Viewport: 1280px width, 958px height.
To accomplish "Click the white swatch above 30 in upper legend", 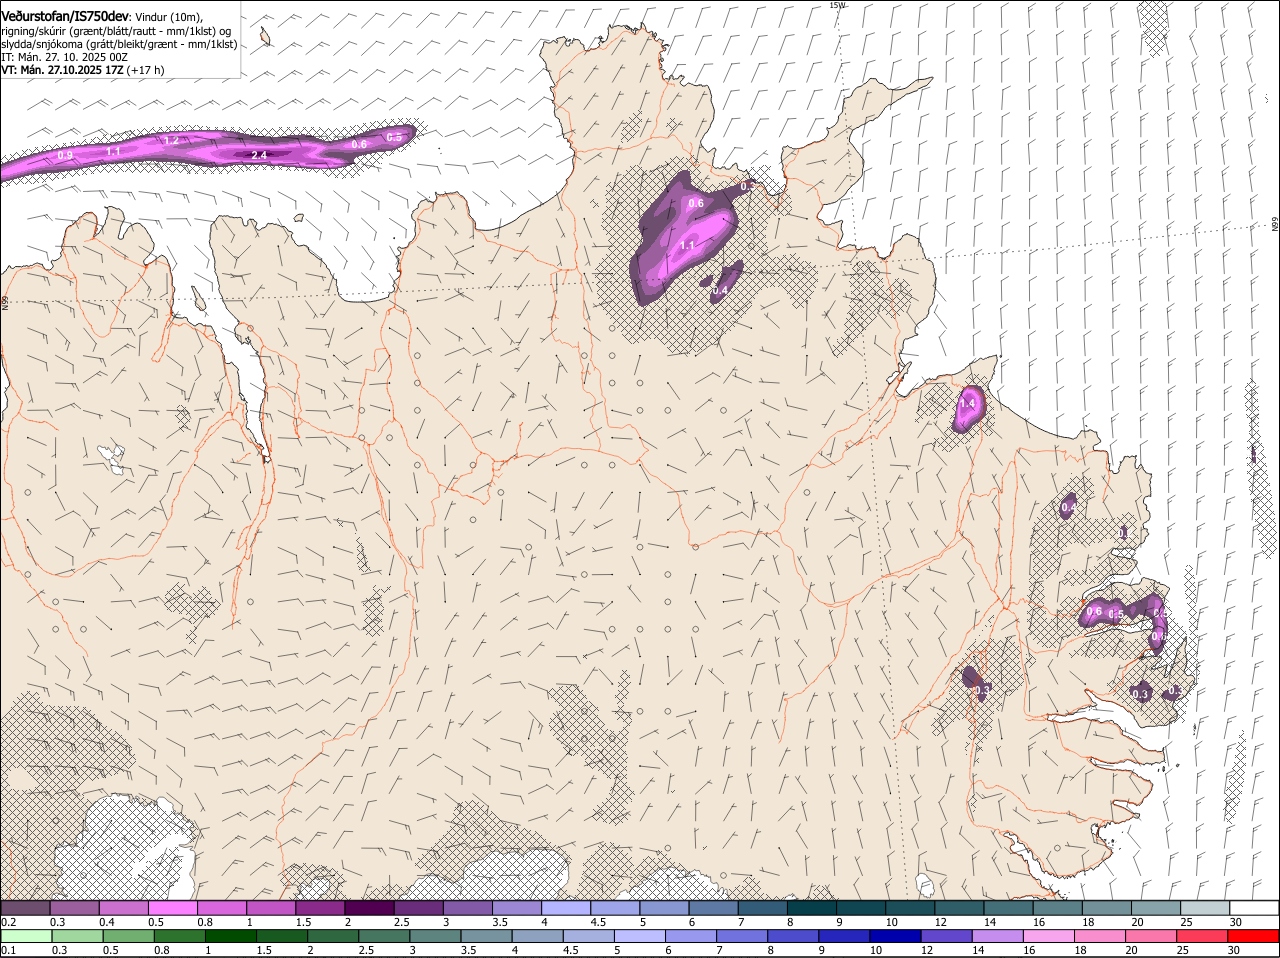I will coord(1254,908).
